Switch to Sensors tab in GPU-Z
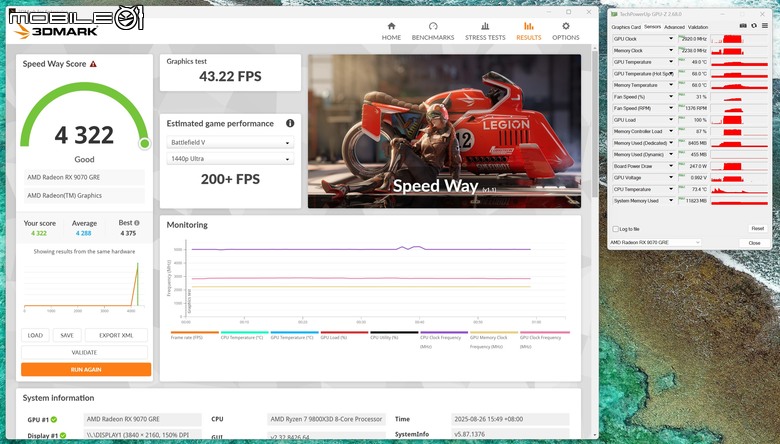The height and width of the screenshot is (444, 780). 652,27
